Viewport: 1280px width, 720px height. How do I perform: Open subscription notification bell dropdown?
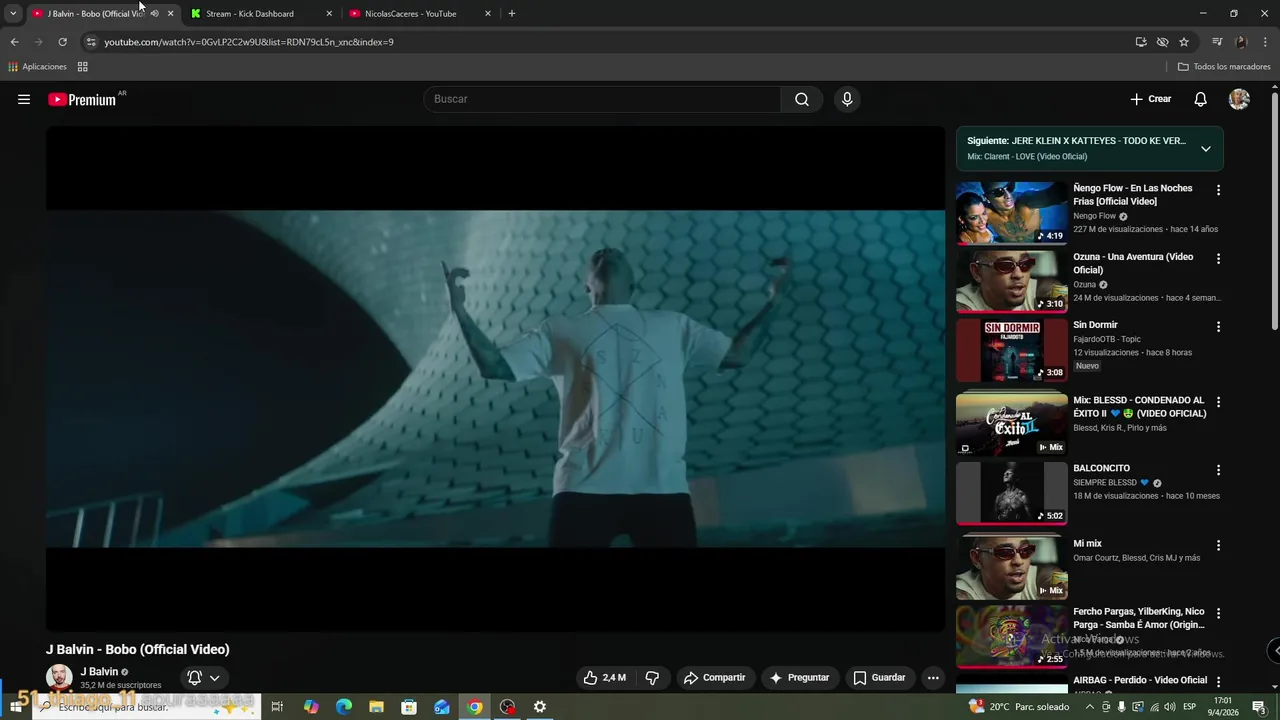(203, 678)
